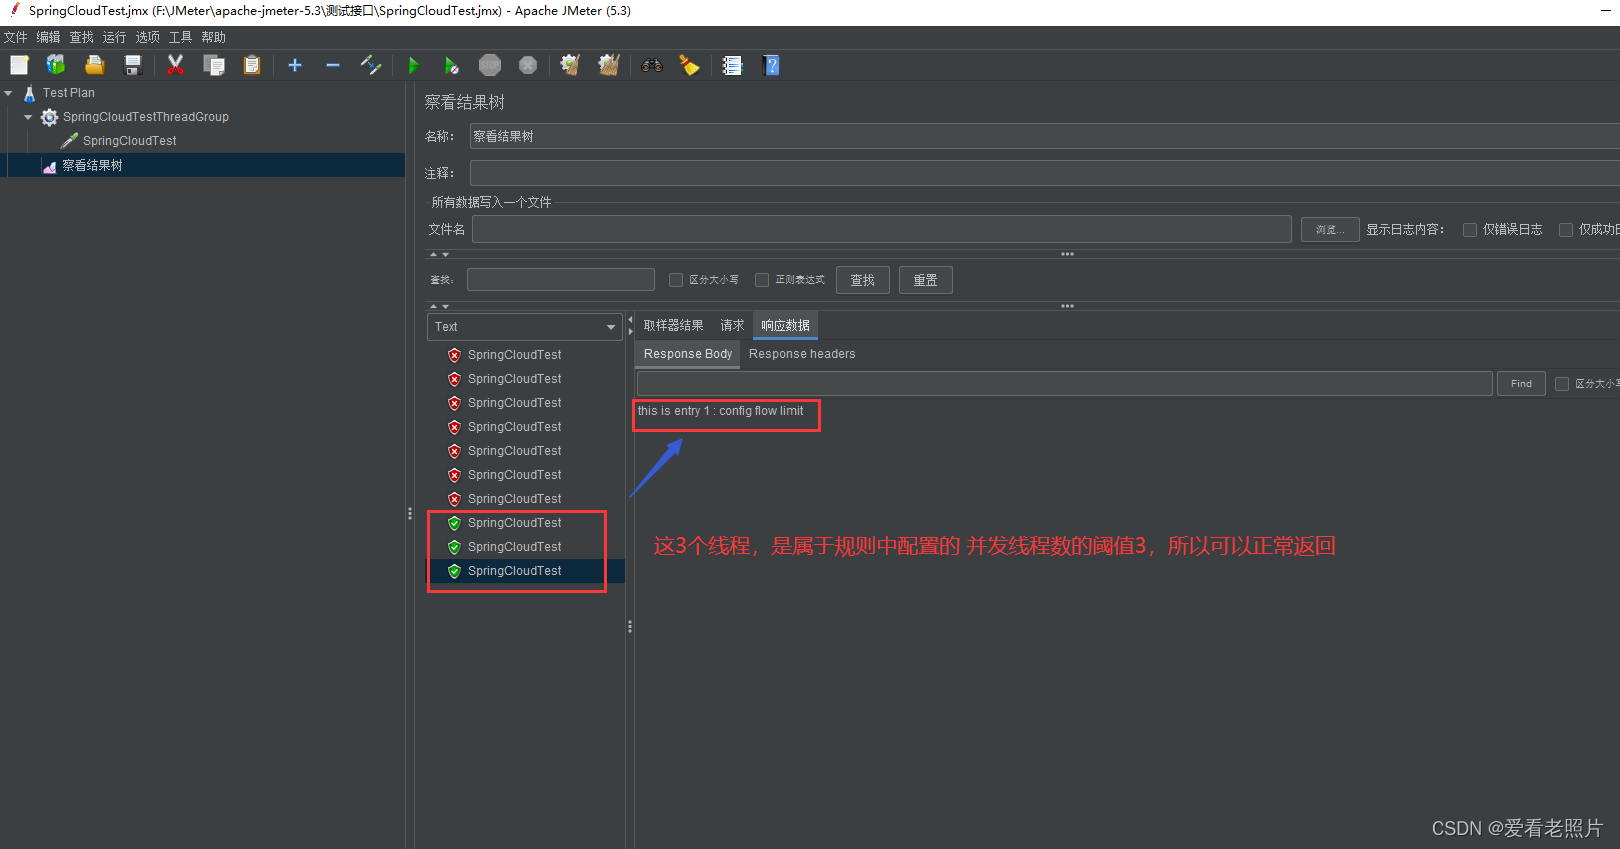Click into the 名称 name field
Image resolution: width=1620 pixels, height=849 pixels.
(1044, 136)
